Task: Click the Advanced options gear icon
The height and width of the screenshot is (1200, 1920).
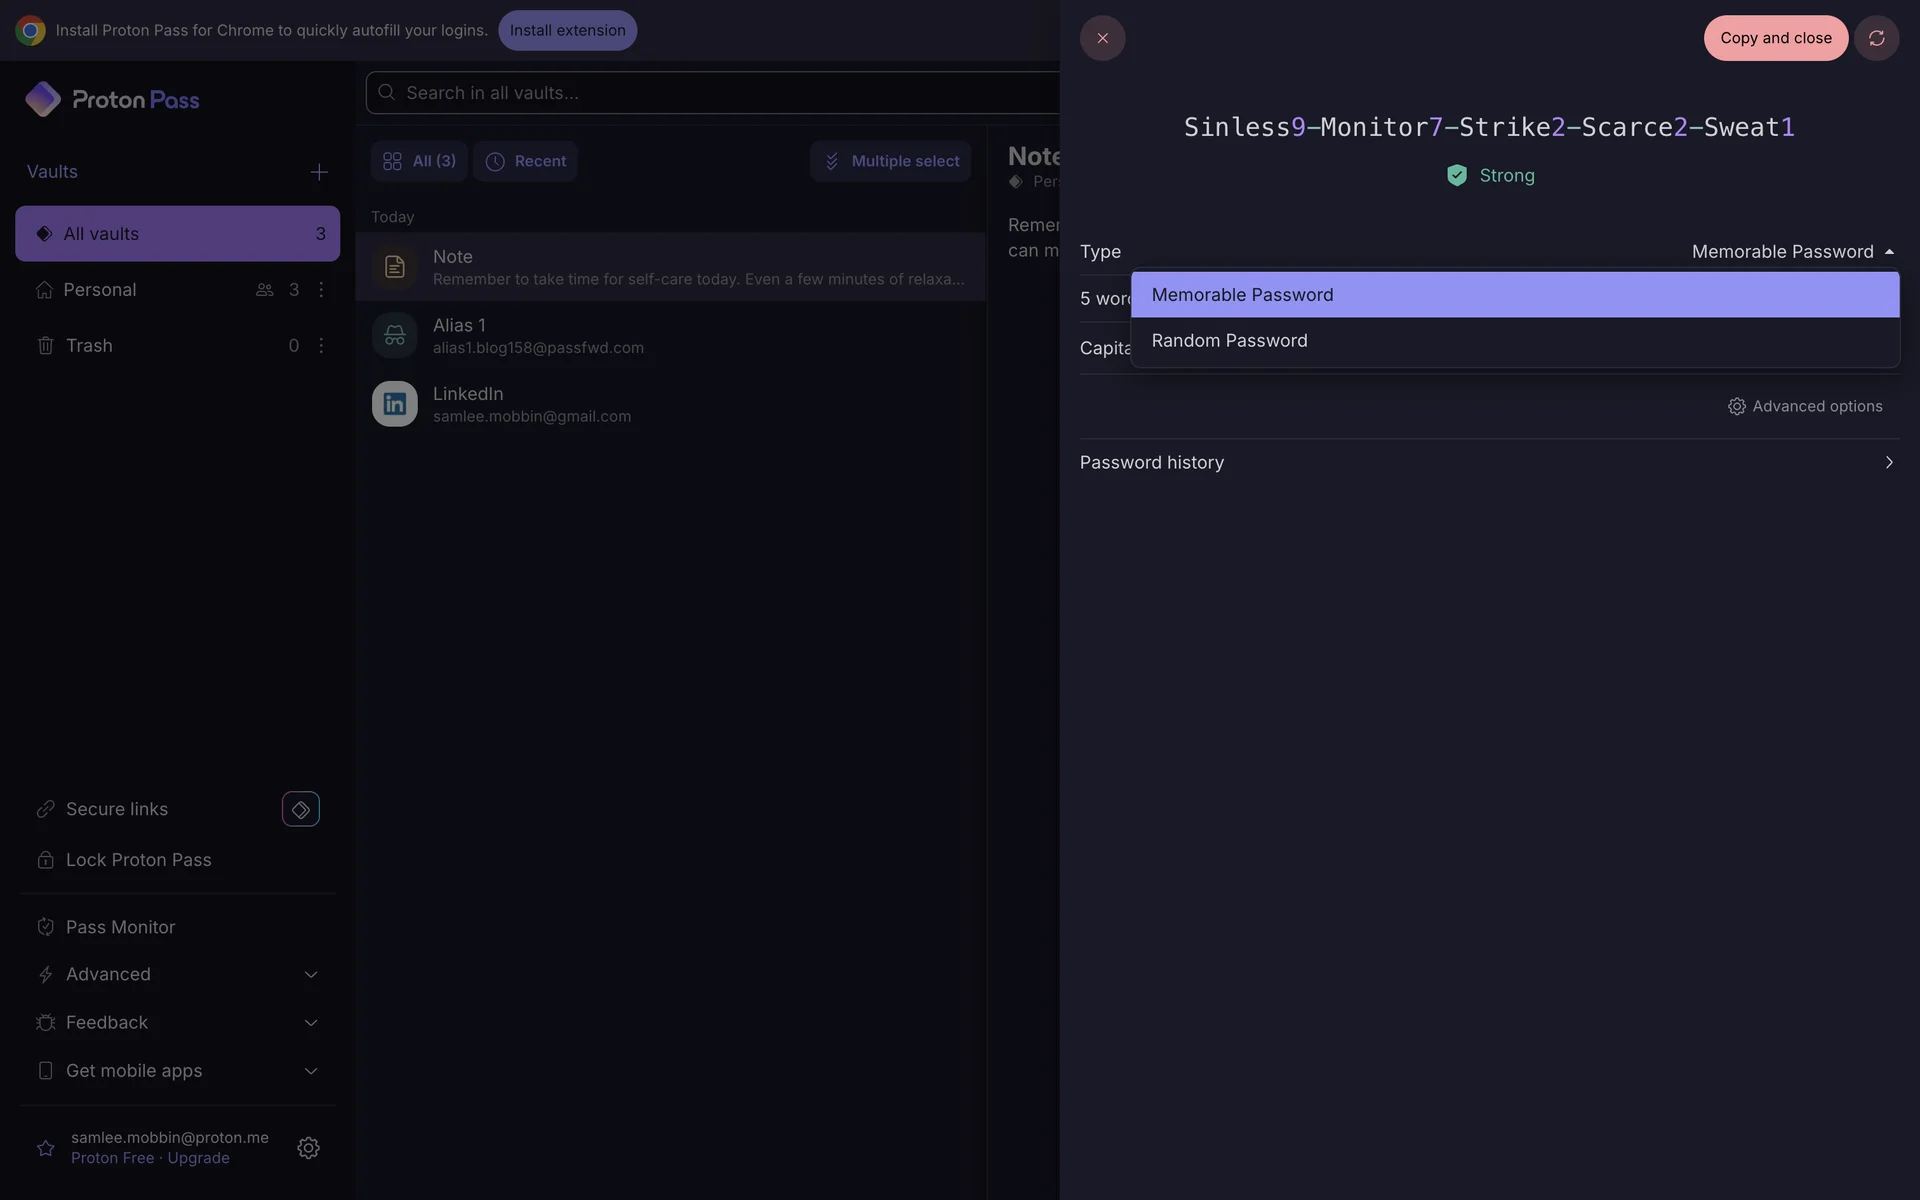Action: 1737,406
